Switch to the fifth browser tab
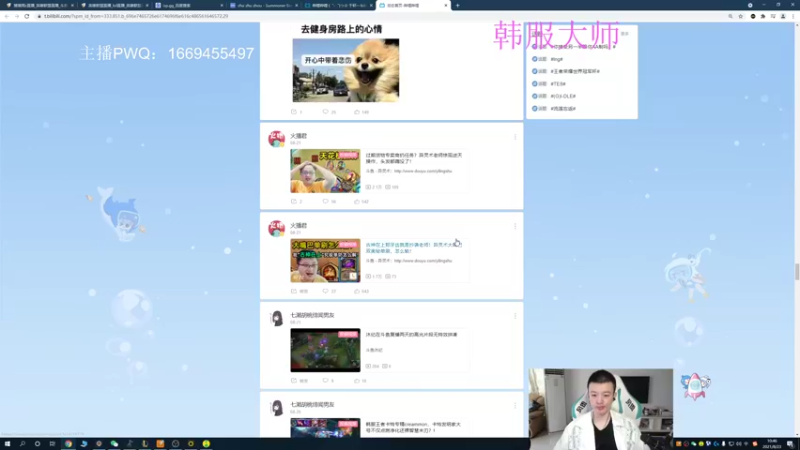This screenshot has height=450, width=800. pos(338,5)
